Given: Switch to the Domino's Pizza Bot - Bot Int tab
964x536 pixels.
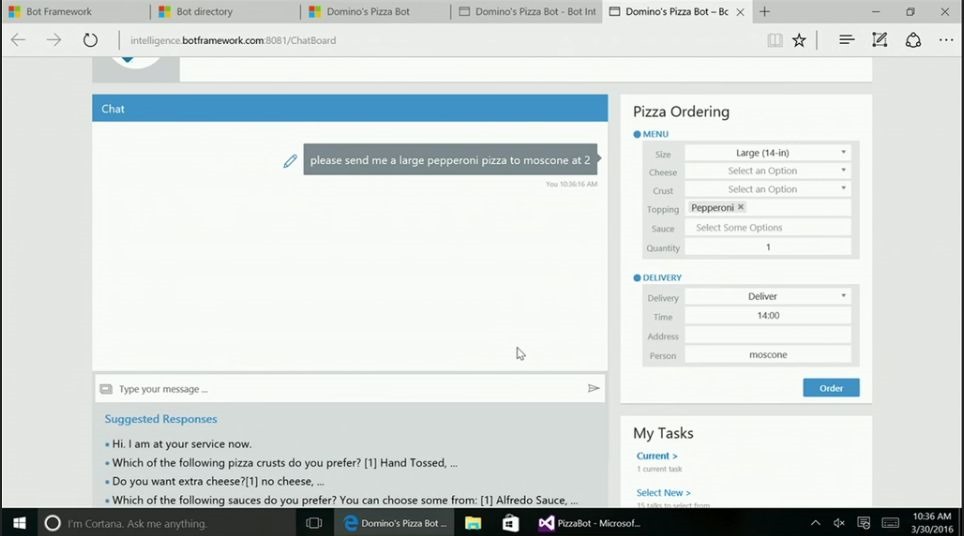Looking at the screenshot, I should (526, 12).
